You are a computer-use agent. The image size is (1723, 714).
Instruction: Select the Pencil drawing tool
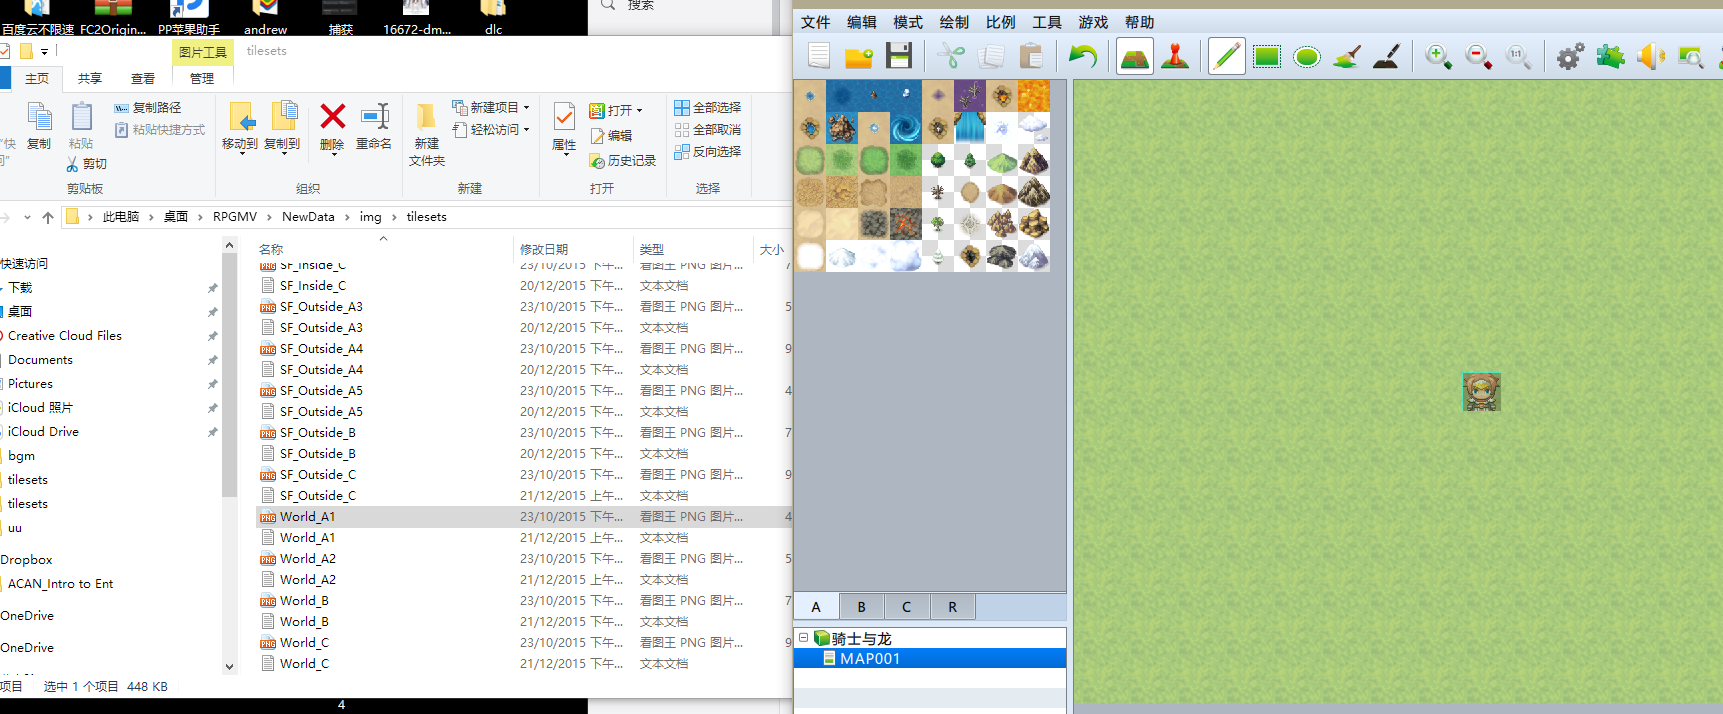coord(1226,57)
